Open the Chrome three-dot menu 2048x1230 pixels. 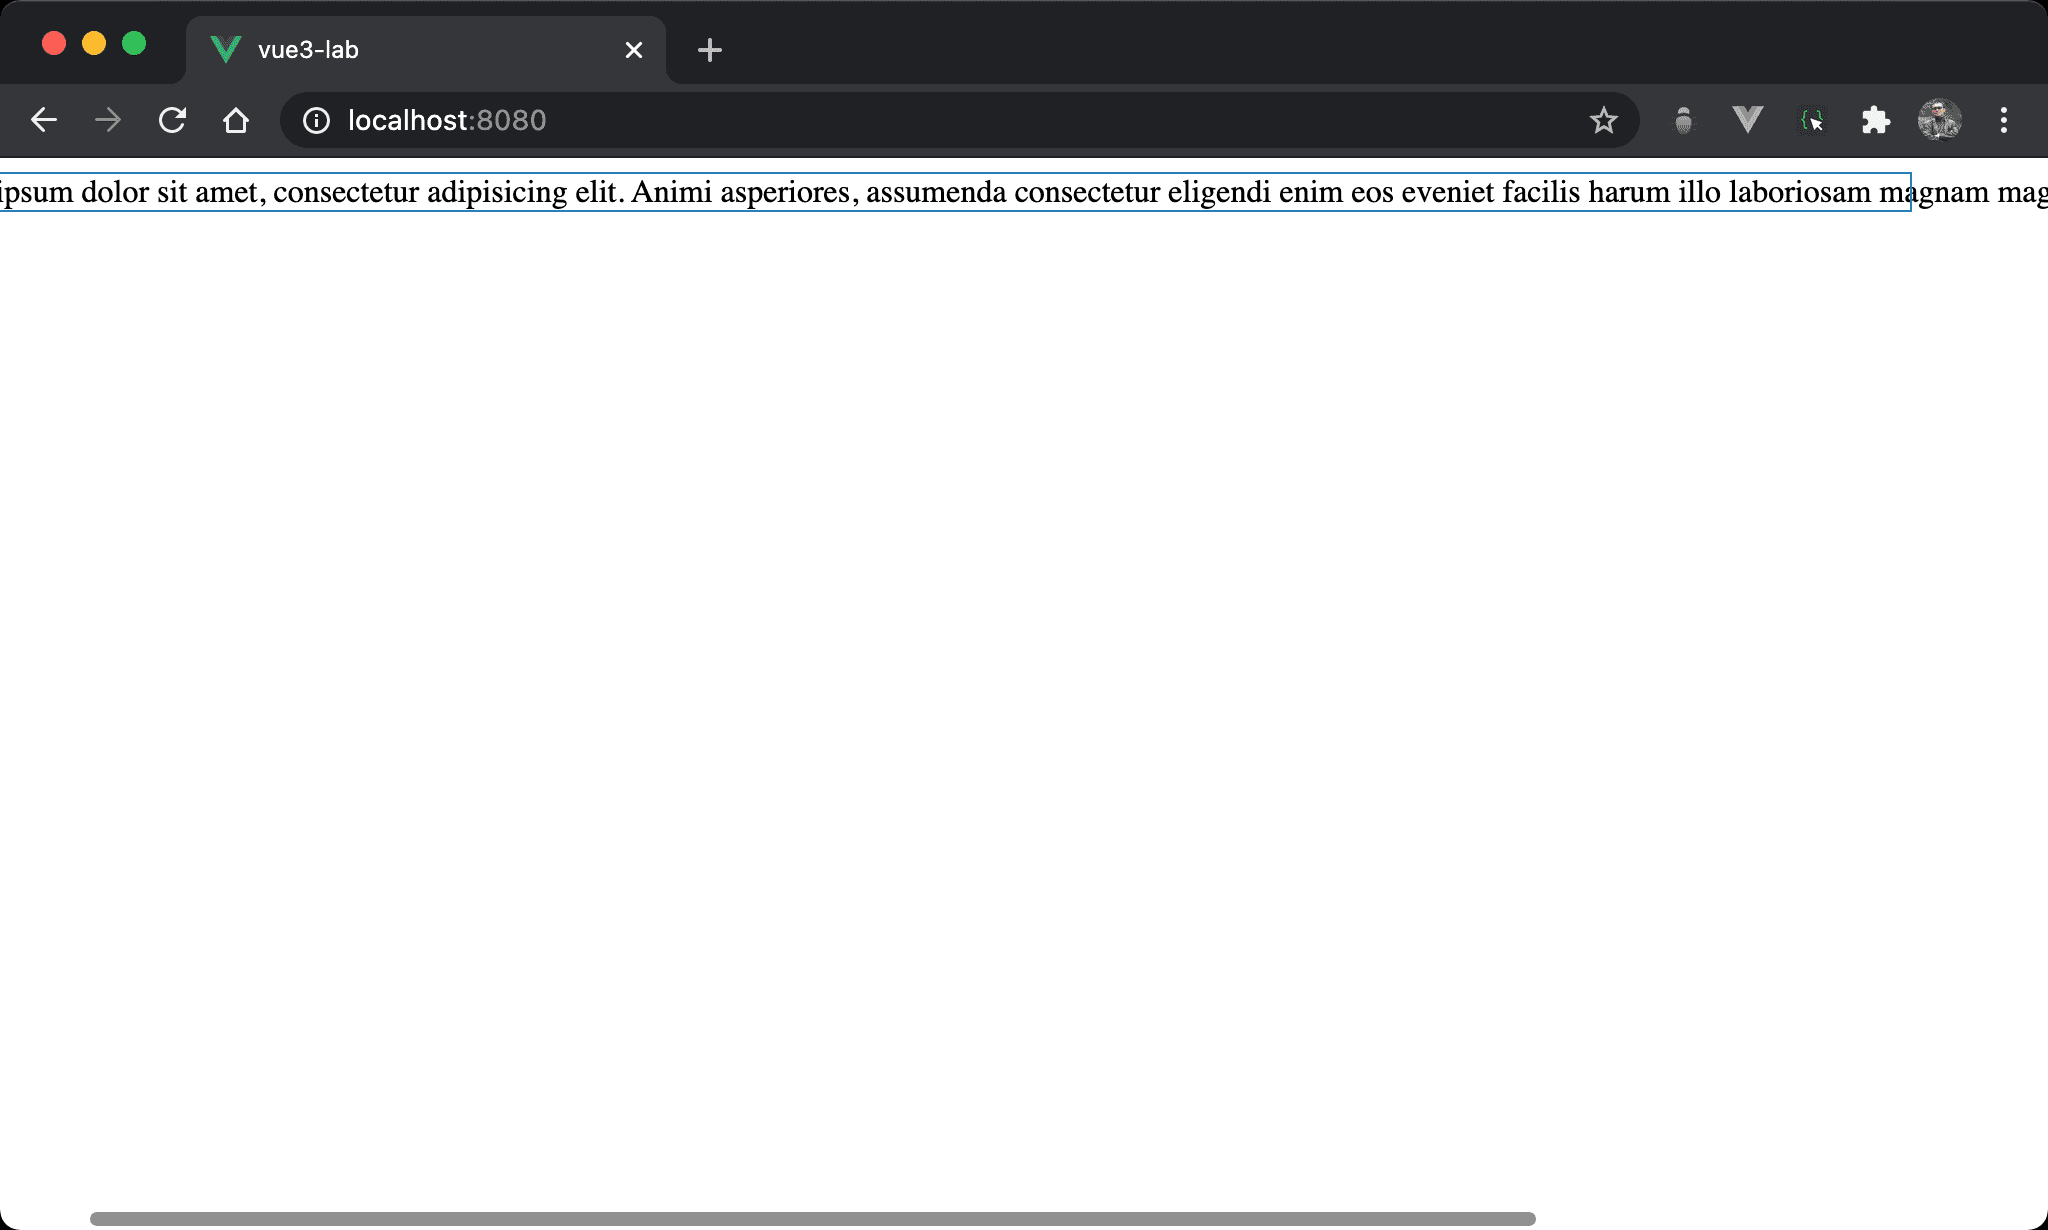coord(2003,121)
